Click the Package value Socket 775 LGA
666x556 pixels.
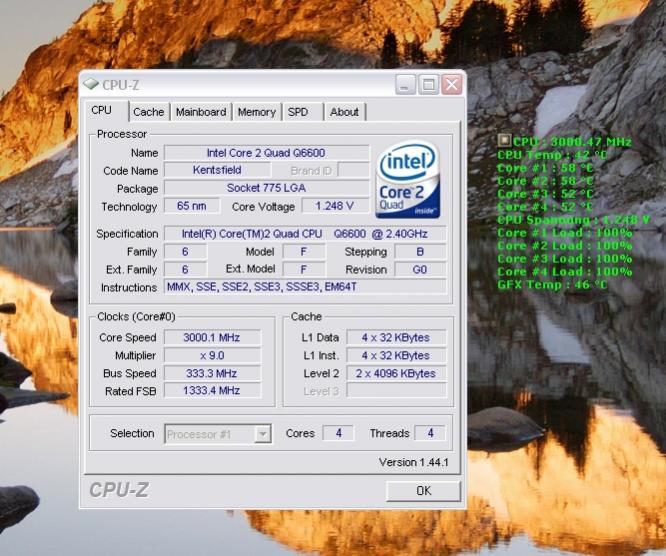coord(267,188)
